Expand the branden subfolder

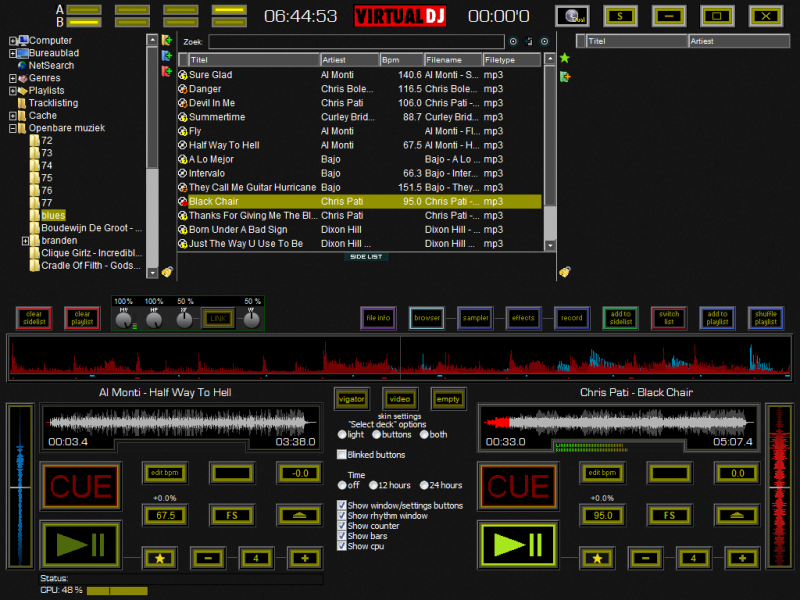click(25, 241)
